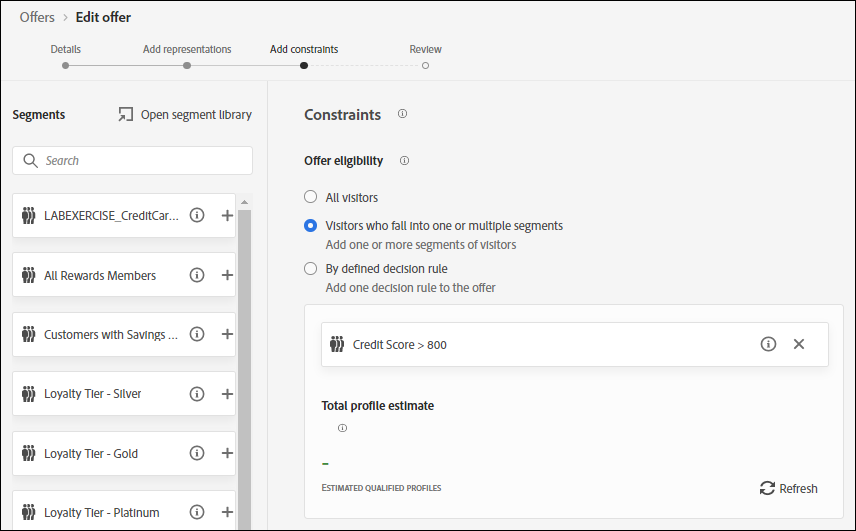Click people icon of Credit Score > 800
This screenshot has width=856, height=531.
tap(337, 344)
